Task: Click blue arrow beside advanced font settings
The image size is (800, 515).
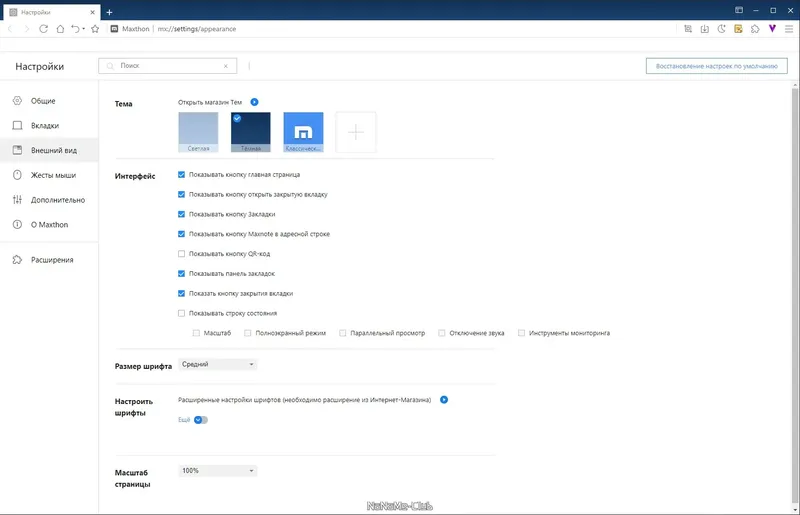Action: (x=444, y=400)
